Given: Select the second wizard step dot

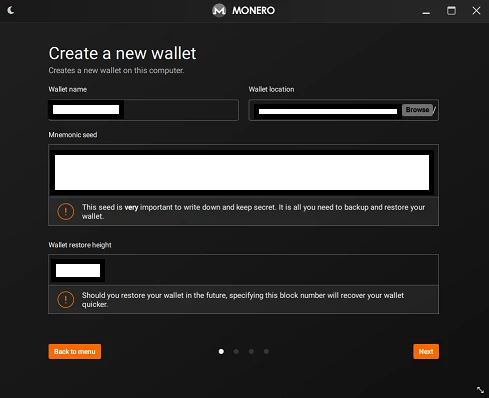Looking at the screenshot, I should pyautogui.click(x=236, y=351).
